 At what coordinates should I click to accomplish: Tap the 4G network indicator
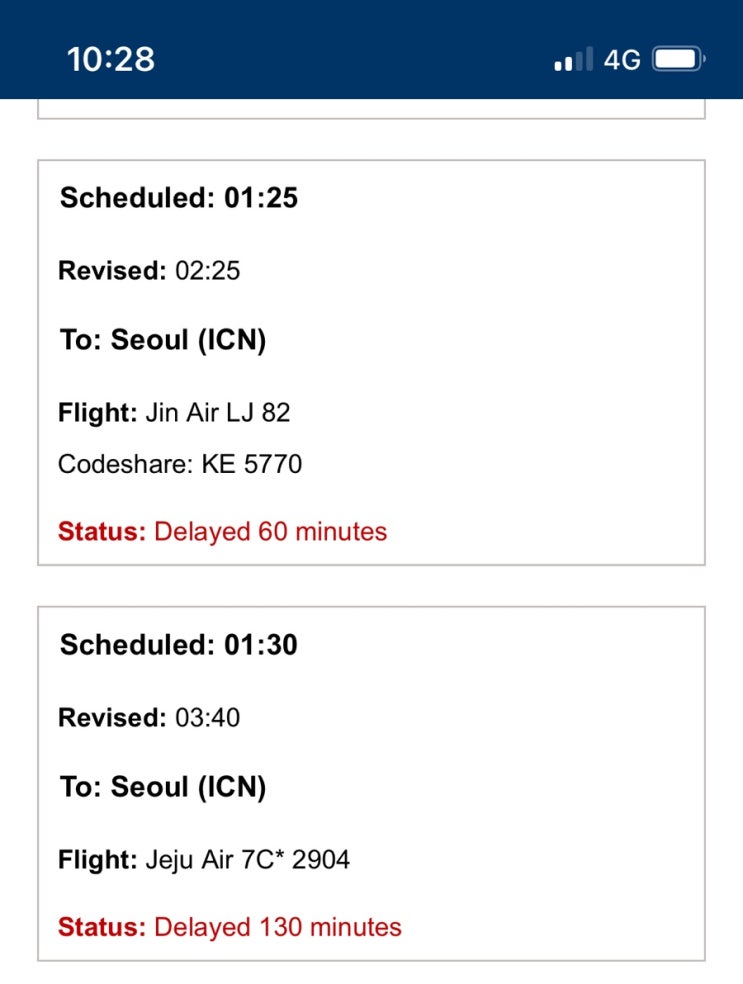pos(622,60)
